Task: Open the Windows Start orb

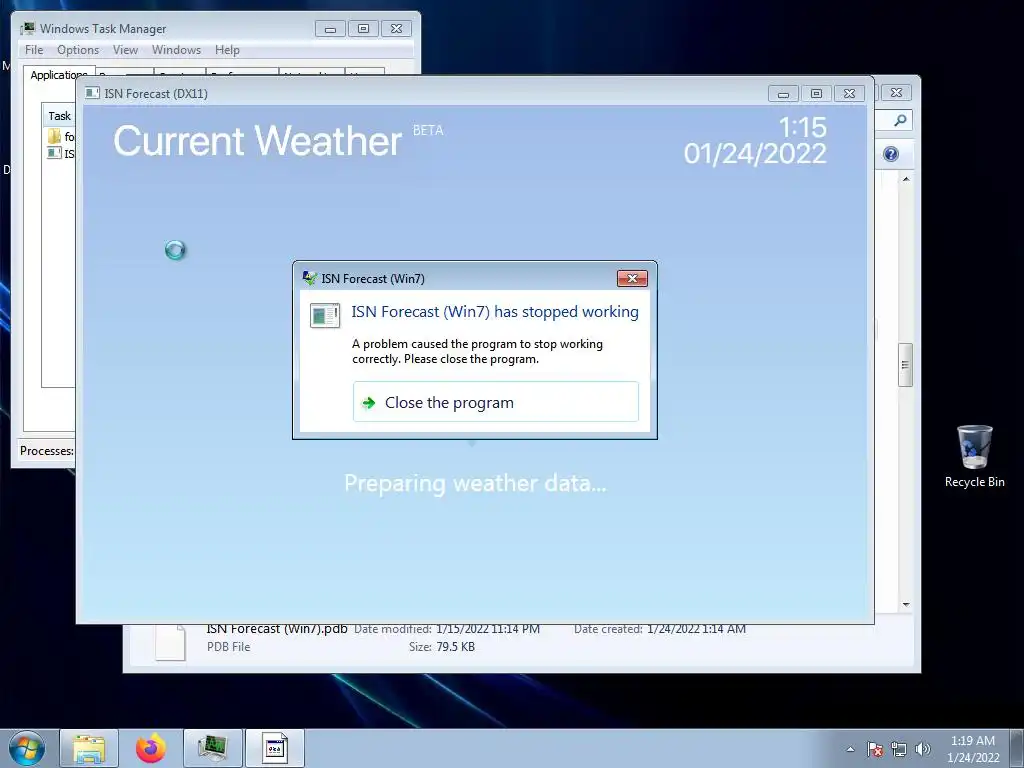Action: (26, 748)
